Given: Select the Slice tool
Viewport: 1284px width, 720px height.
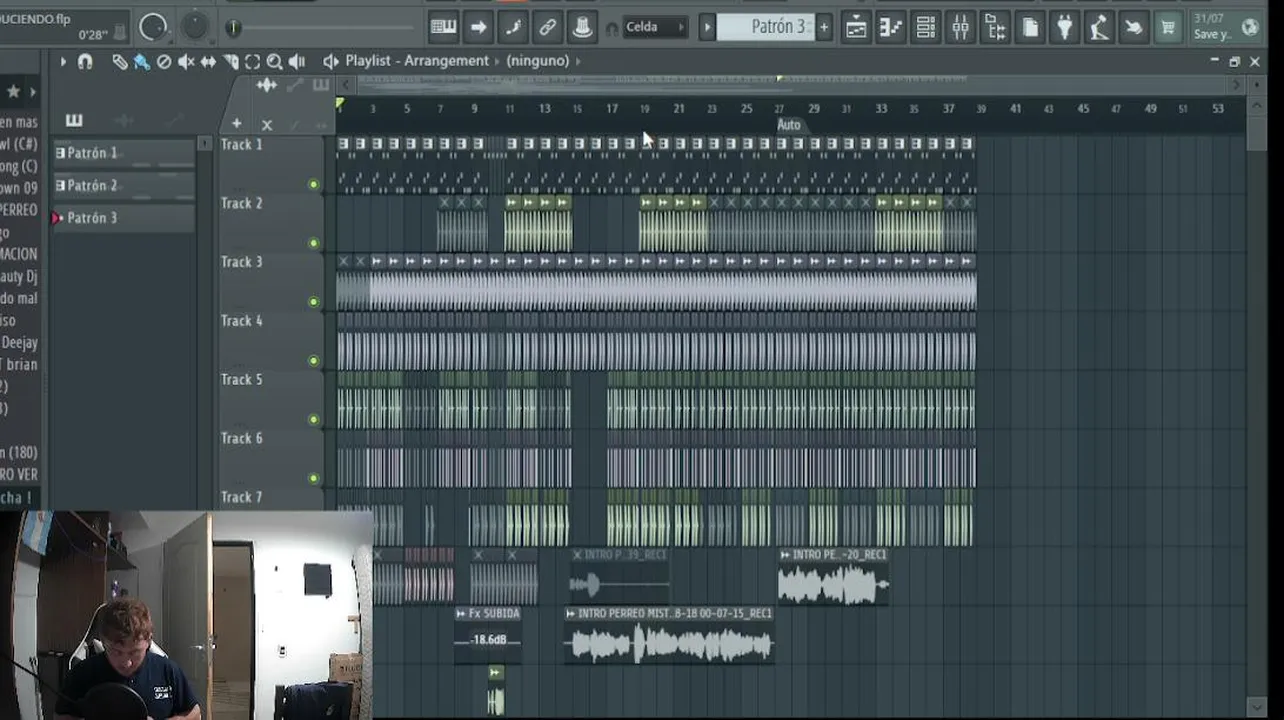Looking at the screenshot, I should tap(230, 62).
